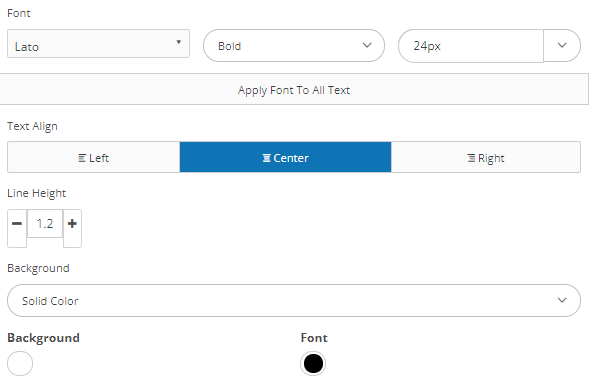This screenshot has width=596, height=386.
Task: Click Apply Font To All Text
Action: tap(294, 90)
